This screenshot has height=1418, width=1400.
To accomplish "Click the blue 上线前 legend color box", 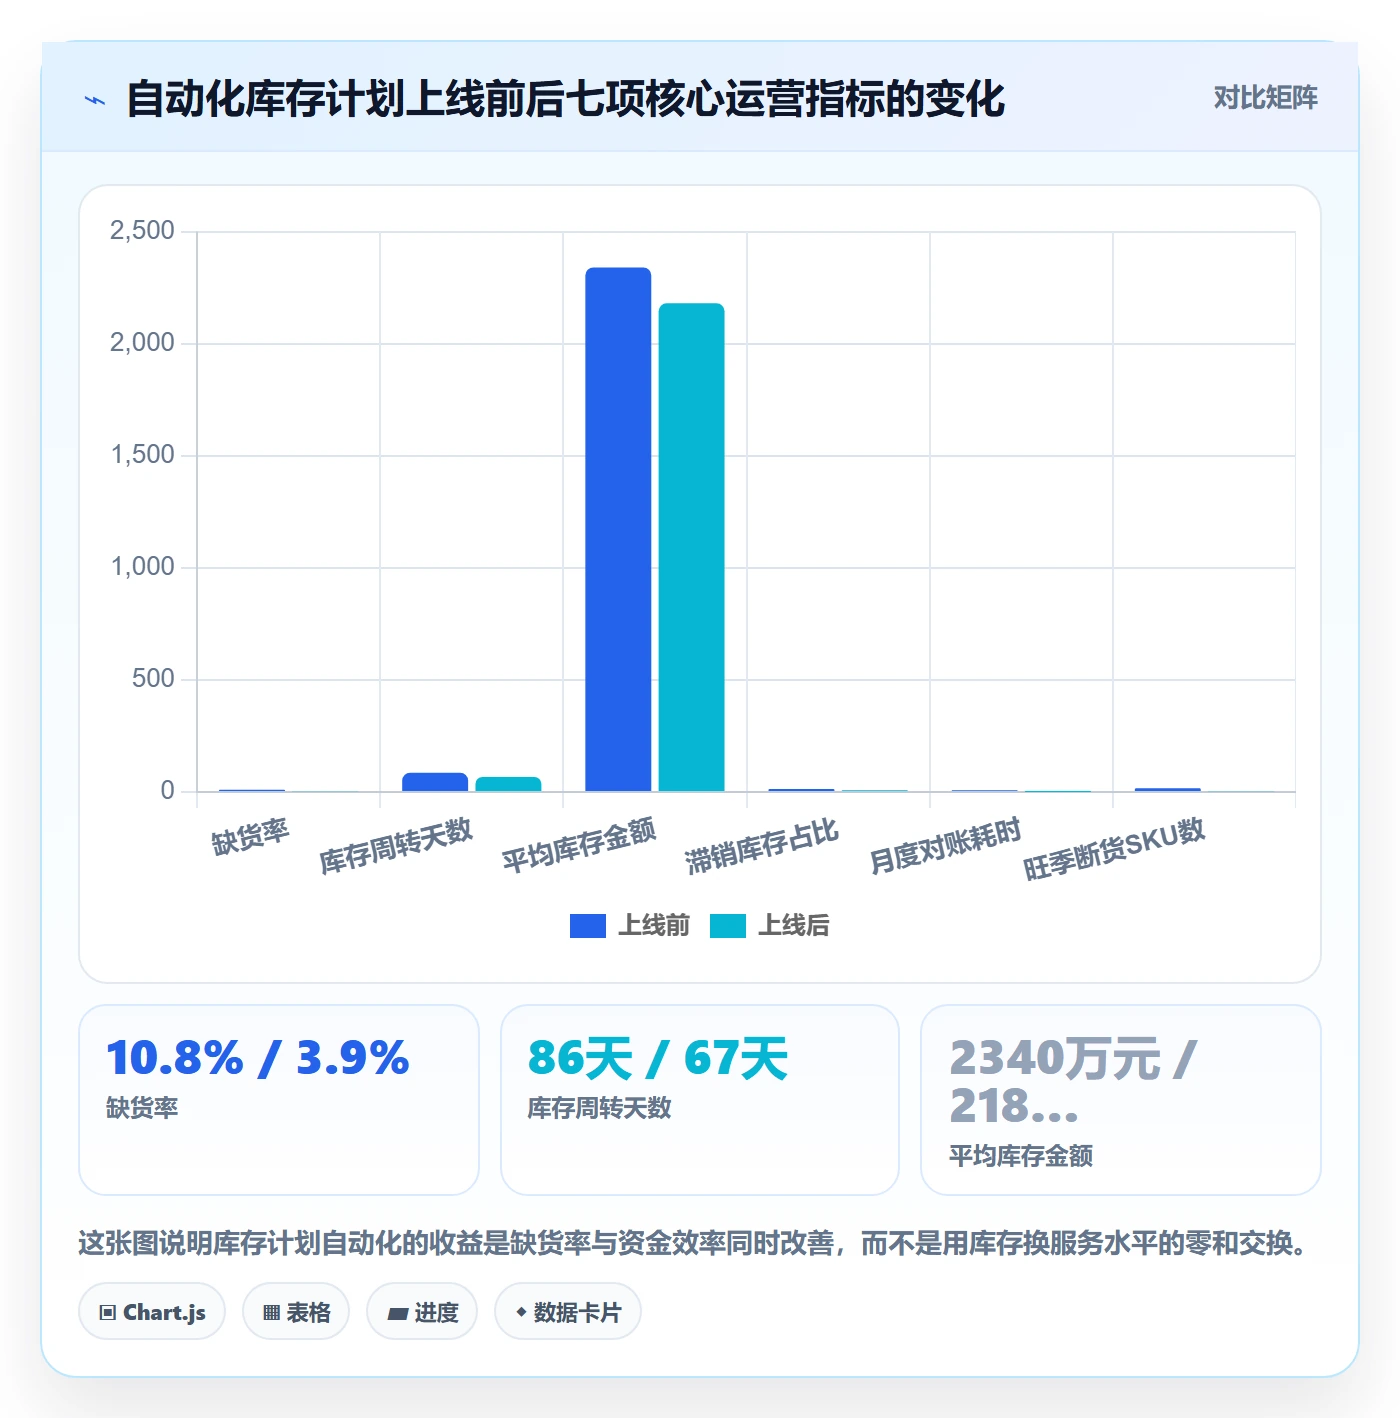I will [x=588, y=926].
